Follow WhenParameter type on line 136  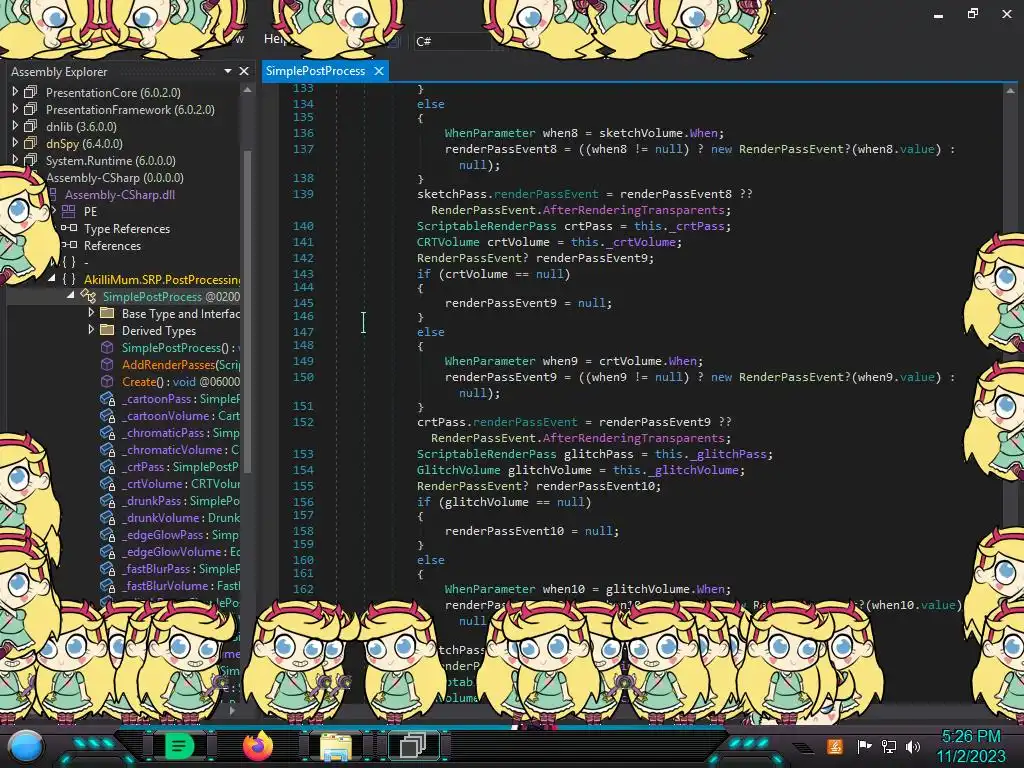(x=490, y=133)
